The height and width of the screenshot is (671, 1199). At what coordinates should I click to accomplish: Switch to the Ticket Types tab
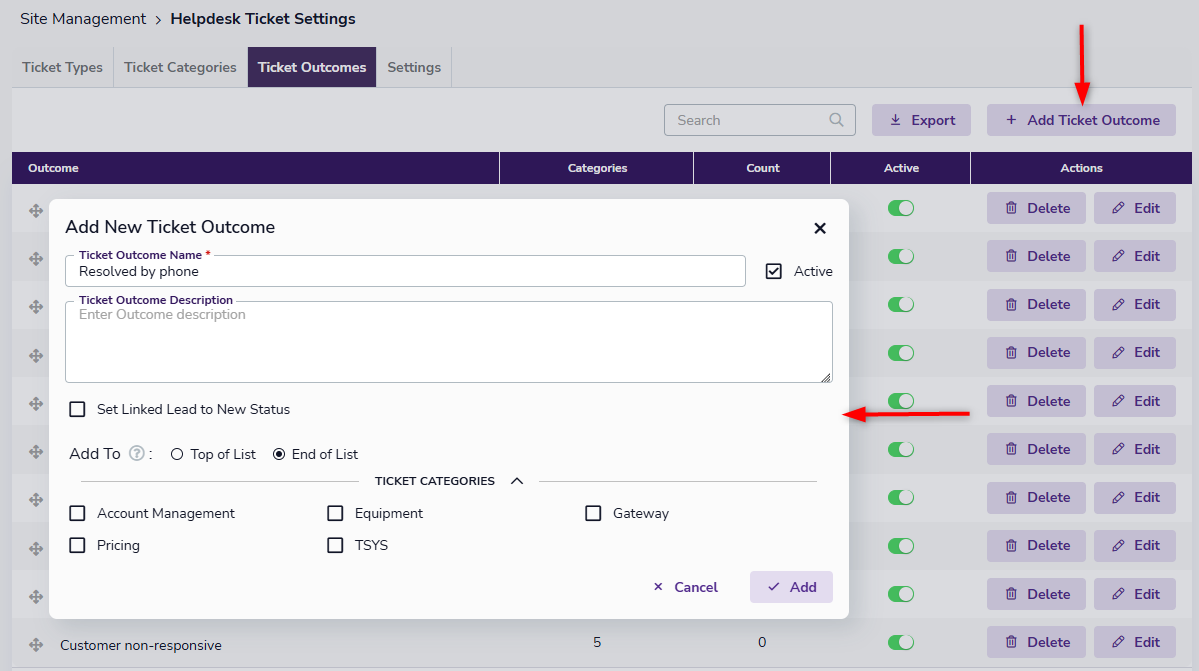(x=62, y=67)
